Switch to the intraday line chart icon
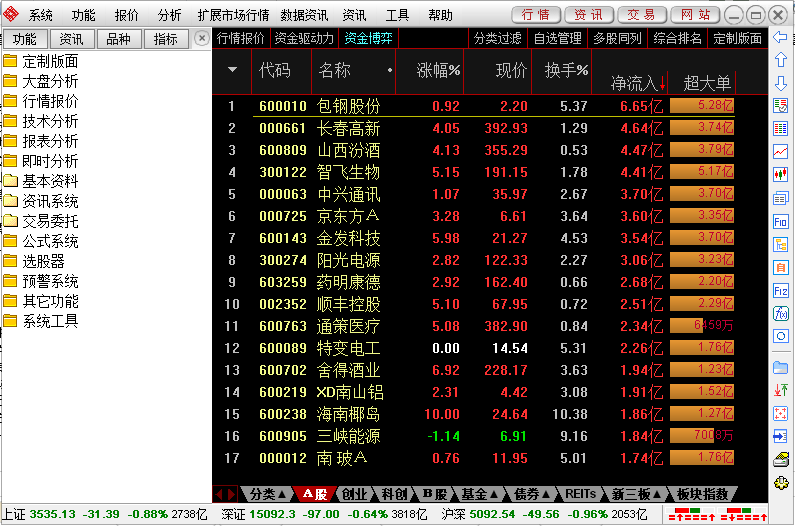This screenshot has height=526, width=795. [x=781, y=151]
